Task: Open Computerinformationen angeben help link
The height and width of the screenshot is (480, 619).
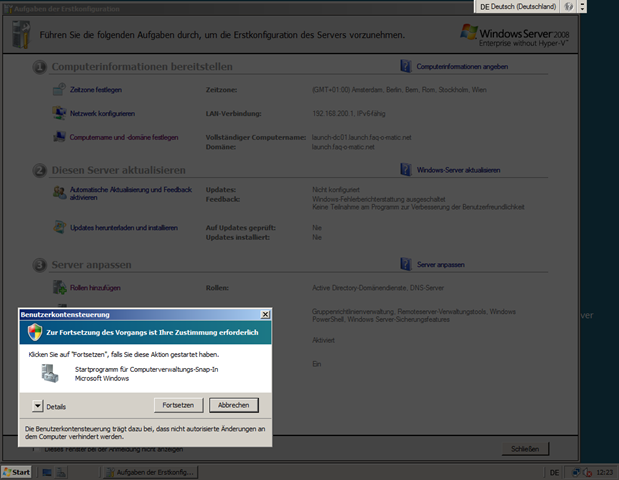Action: tap(462, 67)
